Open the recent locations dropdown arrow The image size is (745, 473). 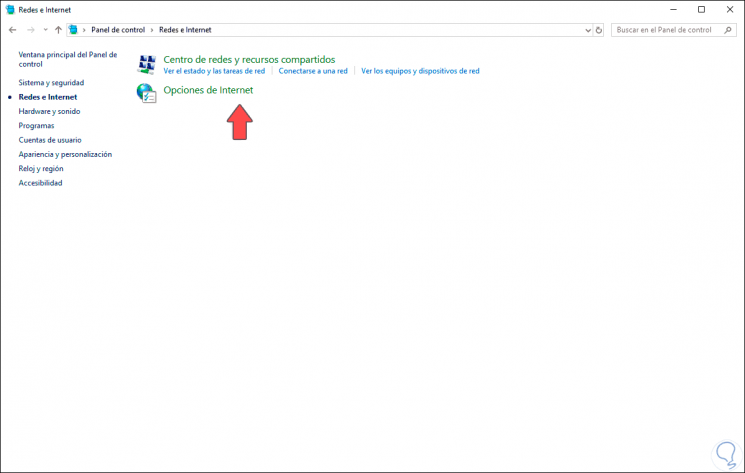click(45, 30)
